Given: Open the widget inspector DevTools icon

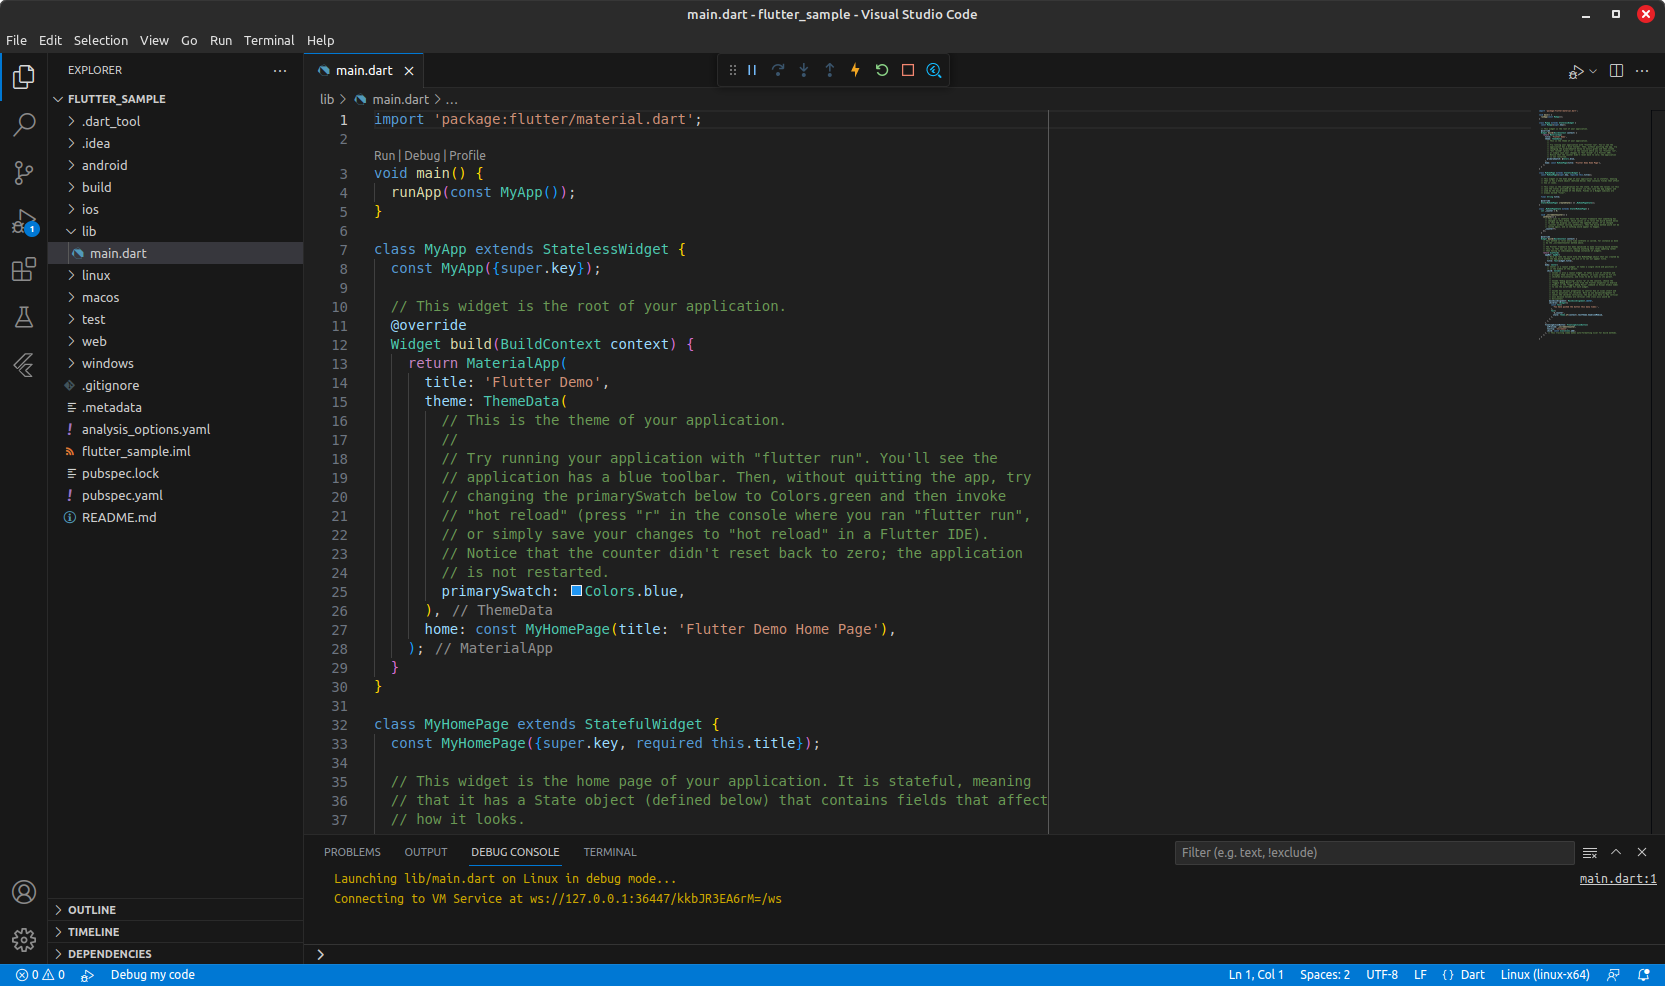Looking at the screenshot, I should point(934,70).
